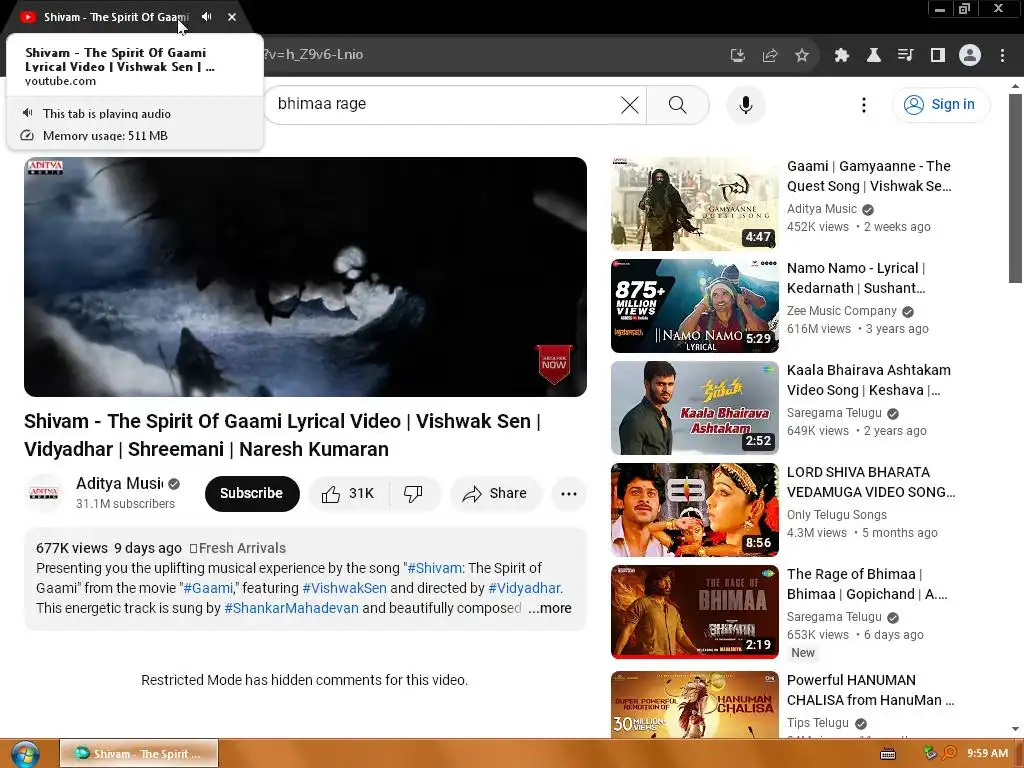1024x768 pixels.
Task: Open the Chrome Labs flask icon
Action: (x=873, y=55)
